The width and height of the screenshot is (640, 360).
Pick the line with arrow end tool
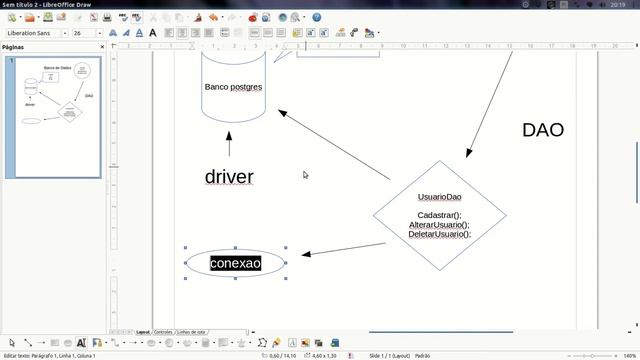41,343
